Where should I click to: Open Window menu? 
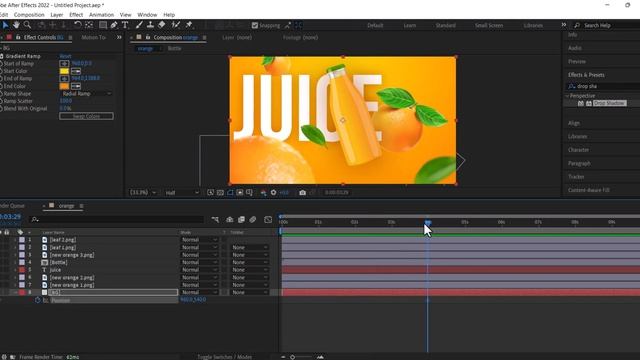147,15
